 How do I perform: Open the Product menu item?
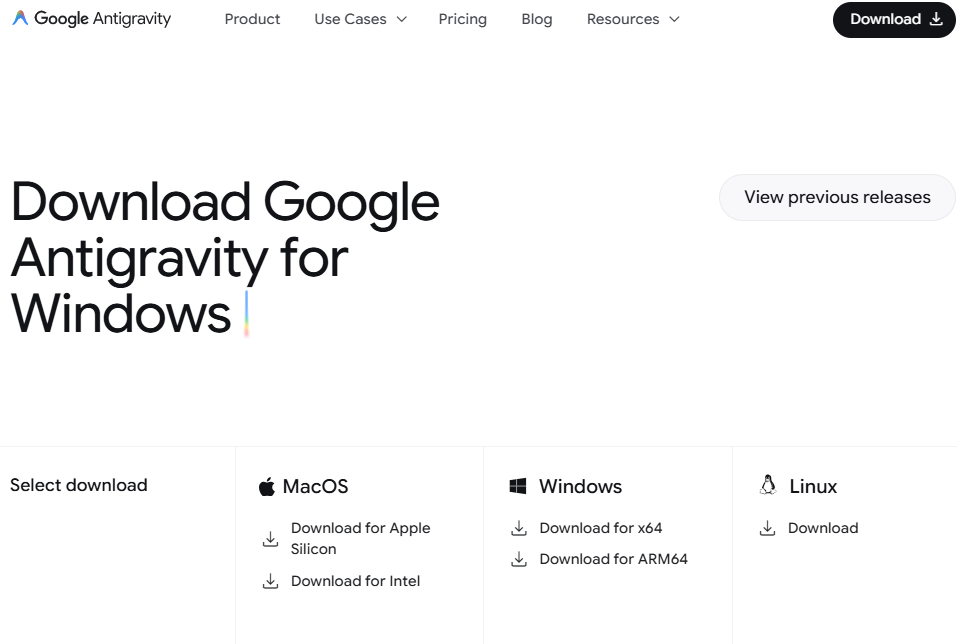click(252, 20)
